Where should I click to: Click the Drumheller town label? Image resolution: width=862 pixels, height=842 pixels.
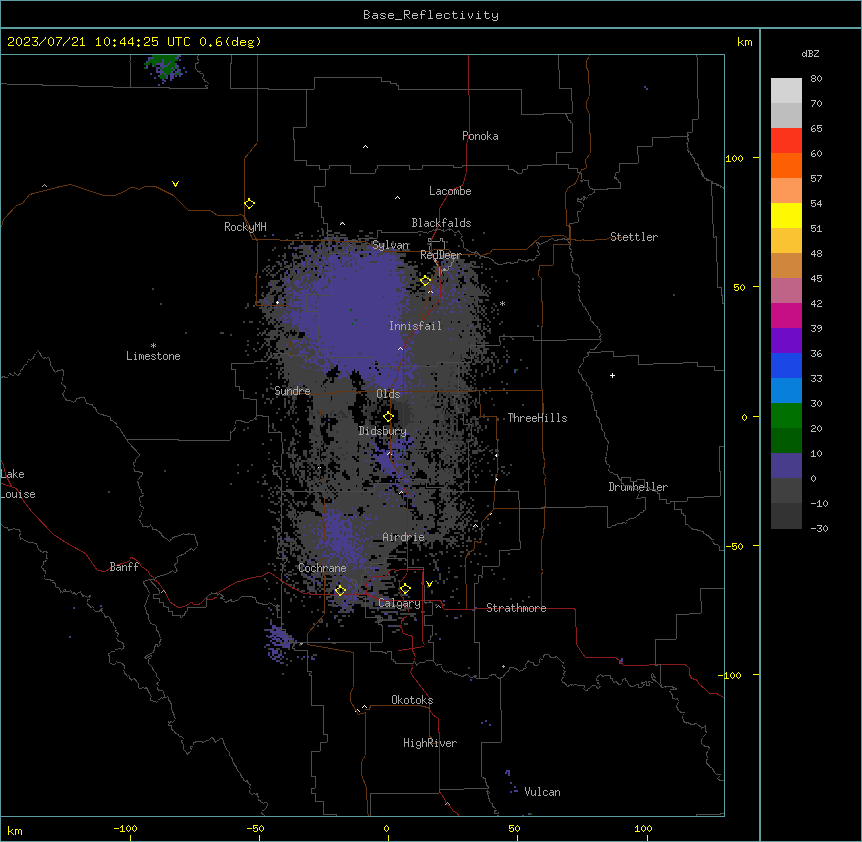pyautogui.click(x=638, y=487)
